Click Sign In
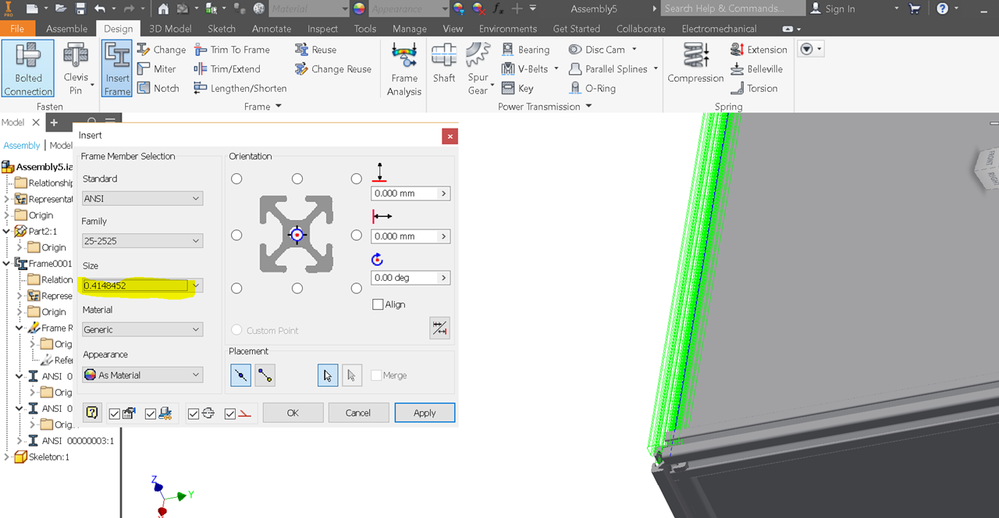Viewport: 999px width, 518px height. point(832,8)
